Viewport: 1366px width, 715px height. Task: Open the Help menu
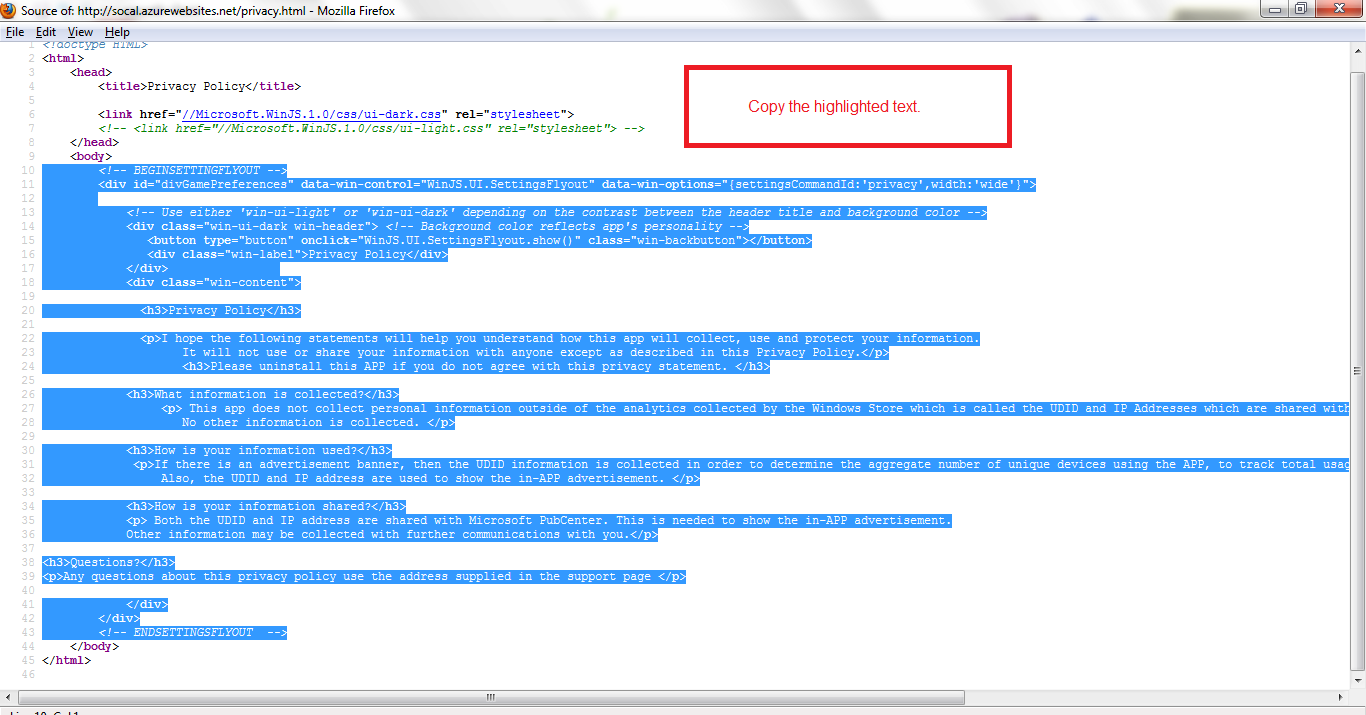coord(117,32)
